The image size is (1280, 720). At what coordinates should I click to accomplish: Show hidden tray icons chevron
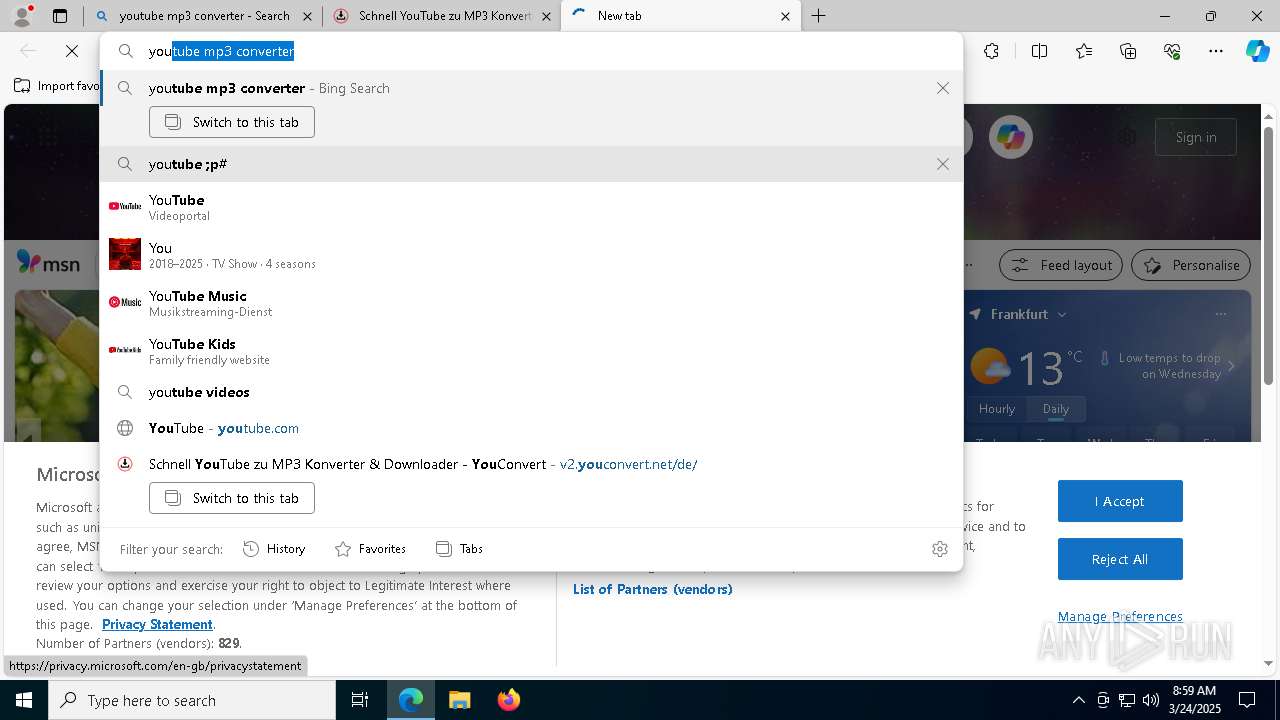(1078, 700)
